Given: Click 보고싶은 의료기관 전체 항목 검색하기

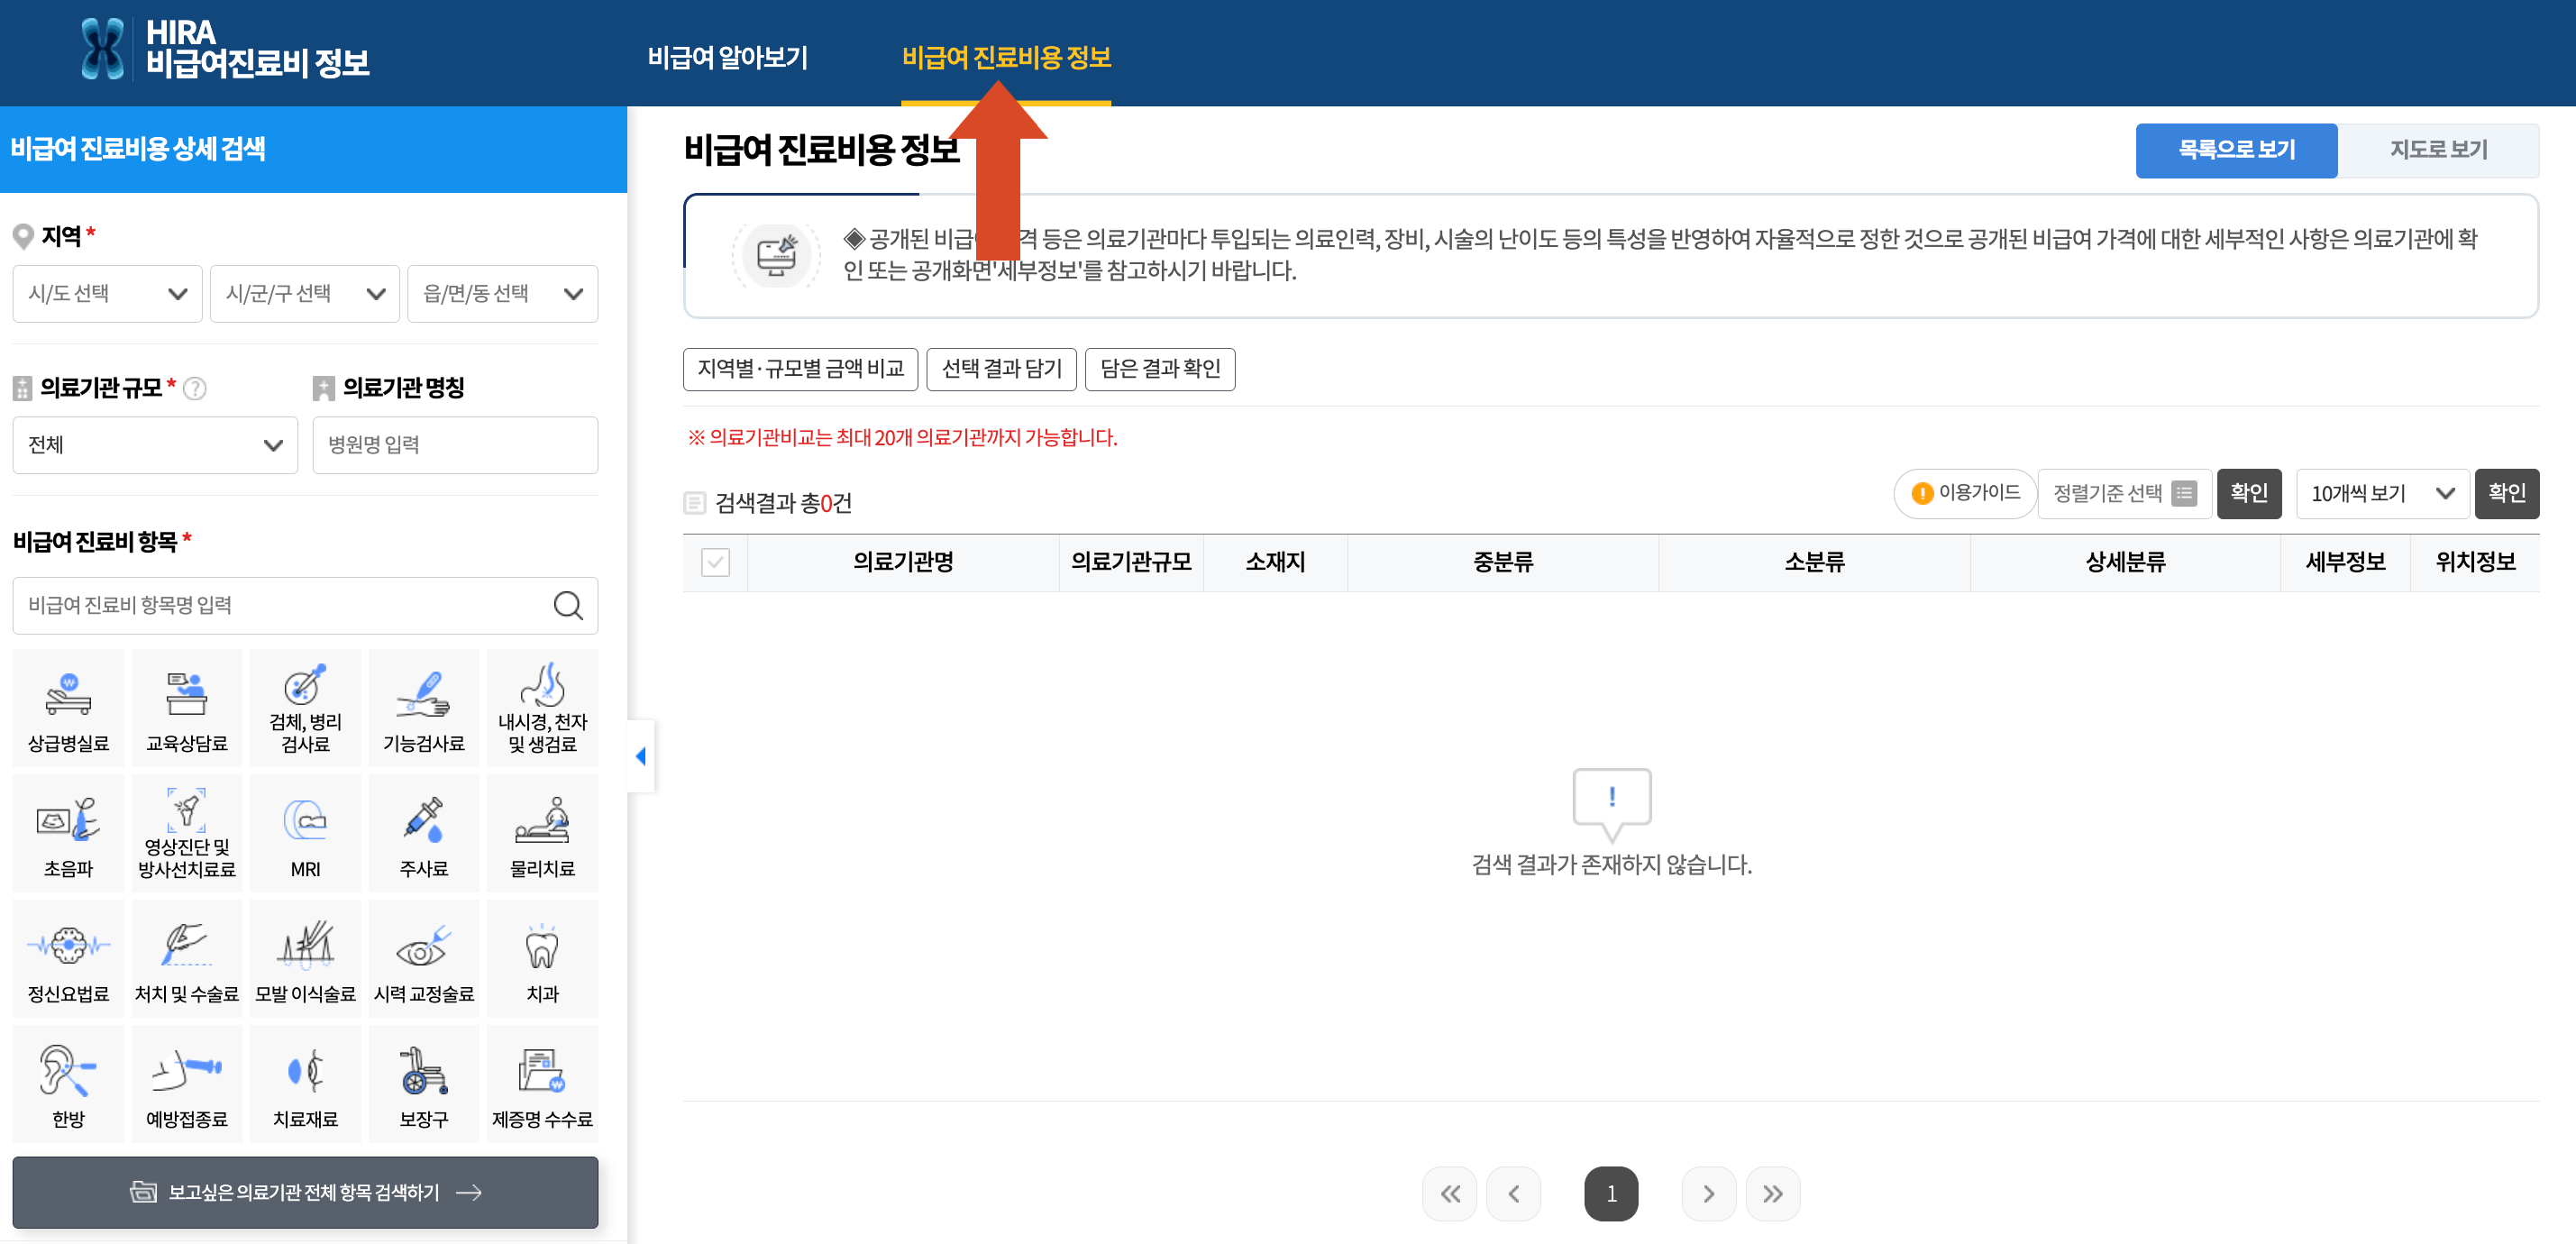Looking at the screenshot, I should (x=305, y=1192).
